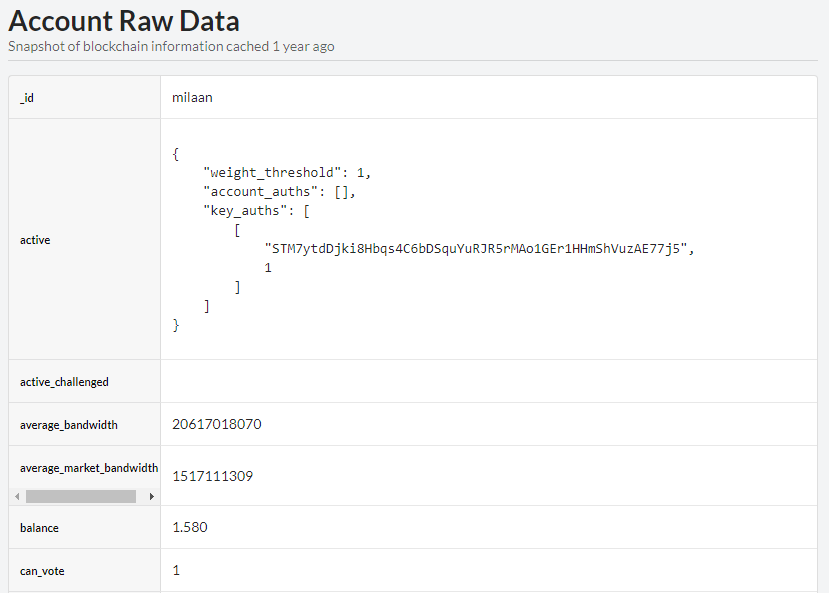Viewport: 829px width, 593px height.
Task: Click the can_vote row label
Action: pyautogui.click(x=42, y=571)
